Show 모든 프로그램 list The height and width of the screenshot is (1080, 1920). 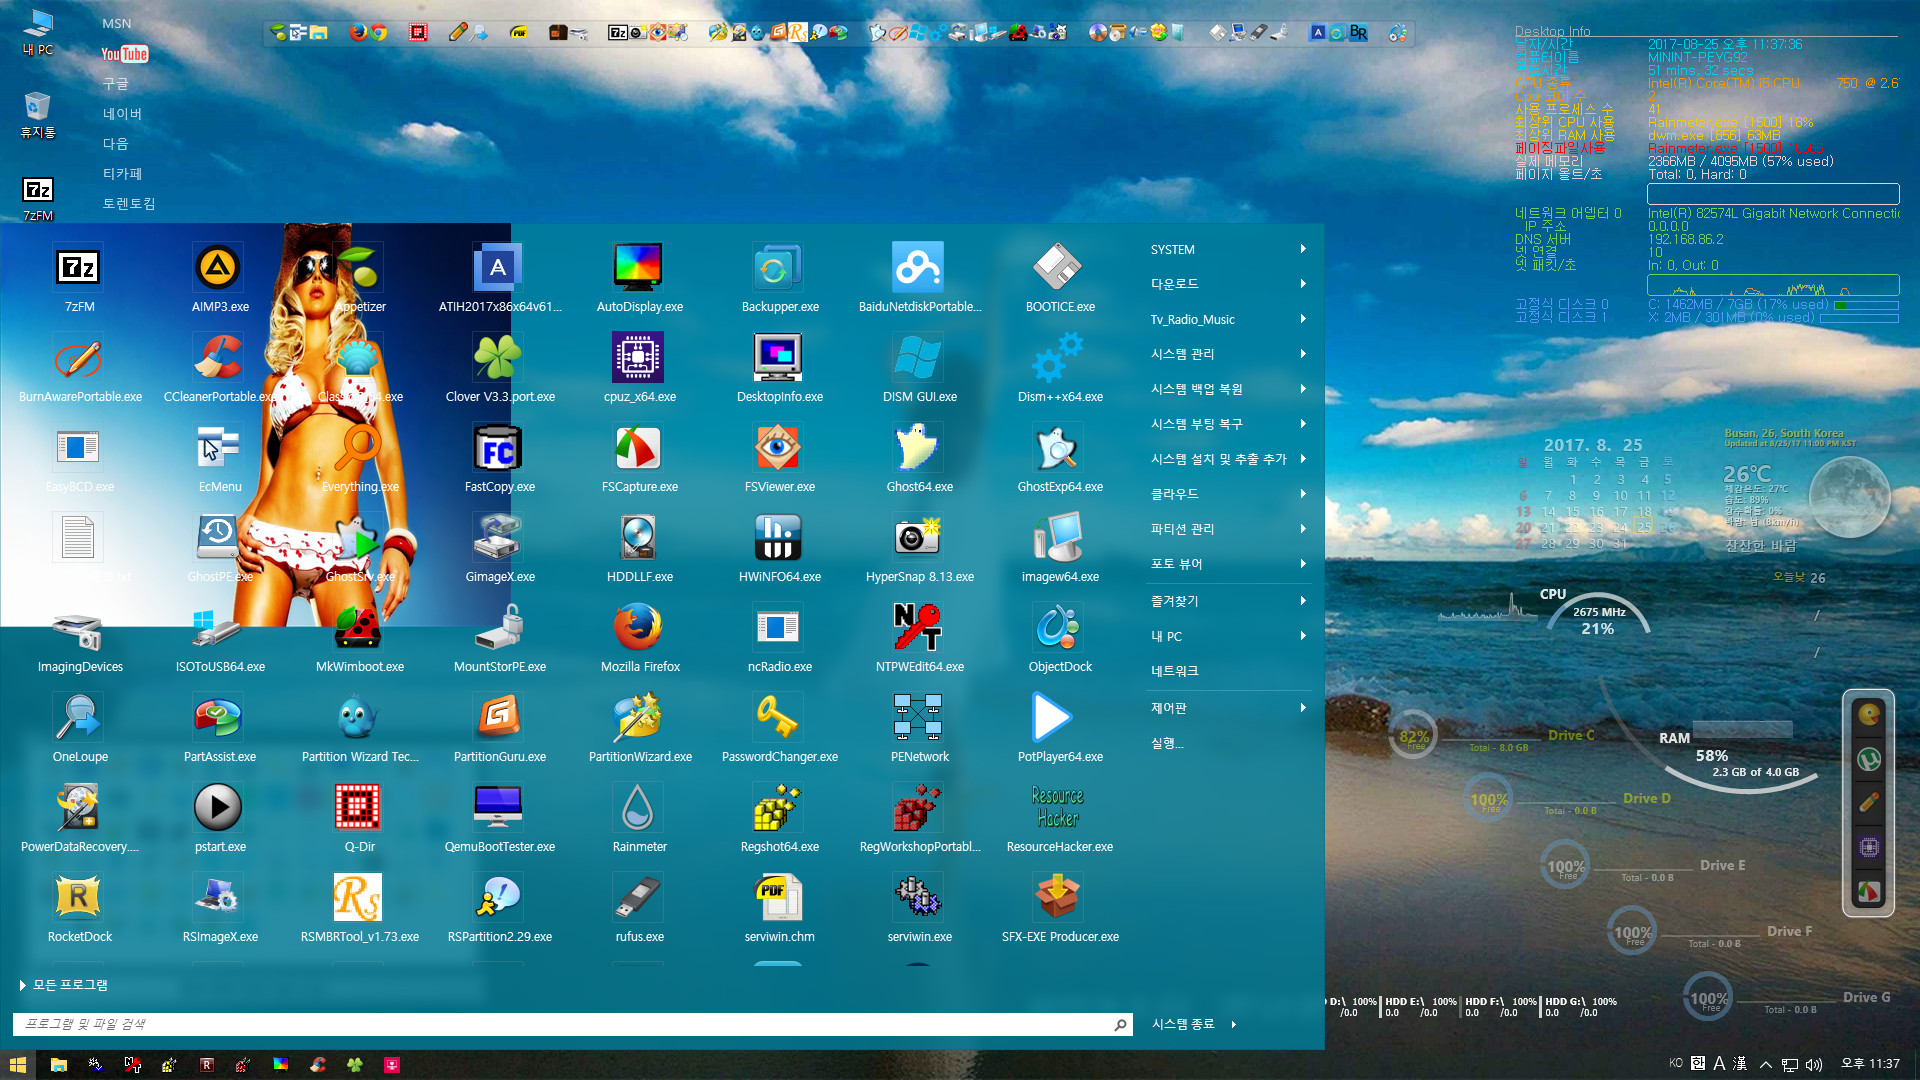pyautogui.click(x=63, y=985)
